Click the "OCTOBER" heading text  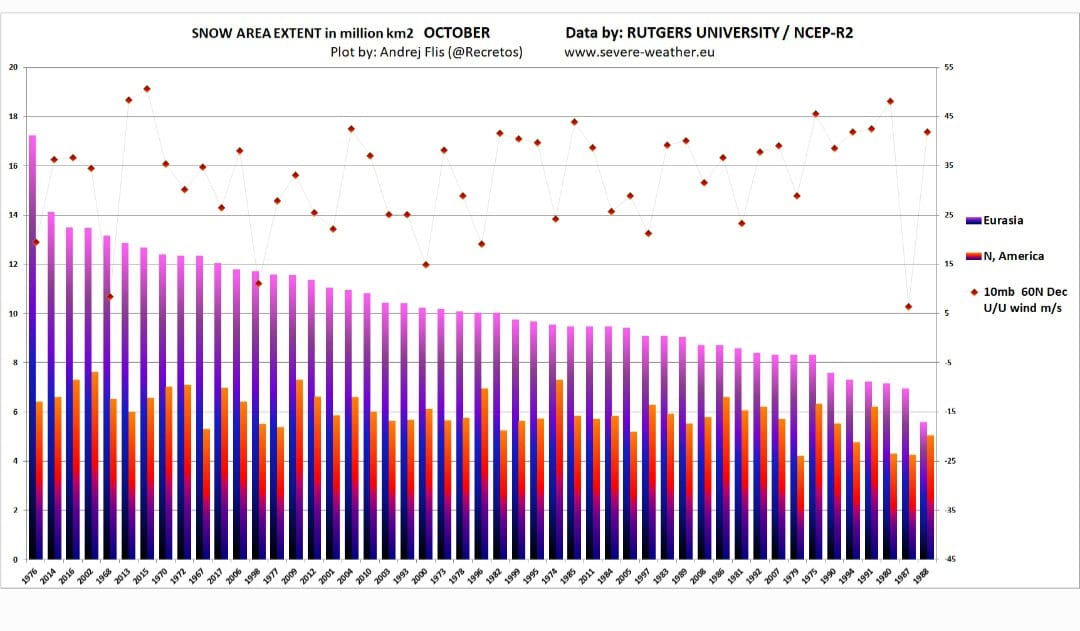pyautogui.click(x=457, y=33)
